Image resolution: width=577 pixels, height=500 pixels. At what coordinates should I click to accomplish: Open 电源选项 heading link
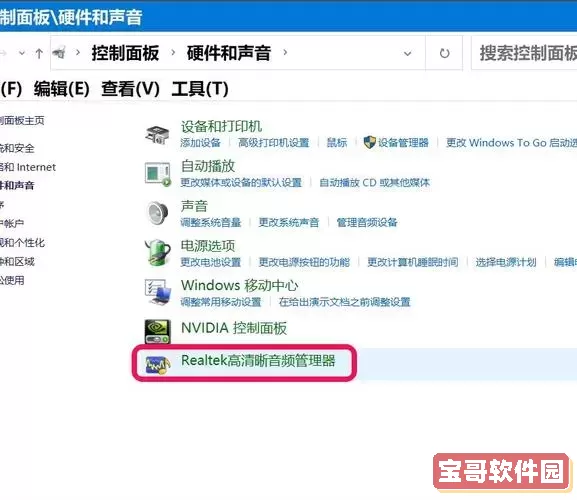click(208, 246)
